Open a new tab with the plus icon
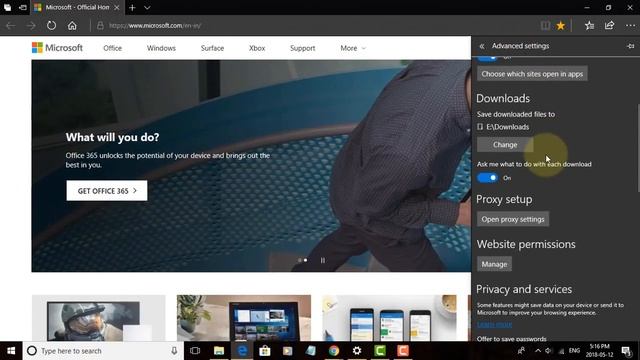The height and width of the screenshot is (360, 640). (132, 7)
